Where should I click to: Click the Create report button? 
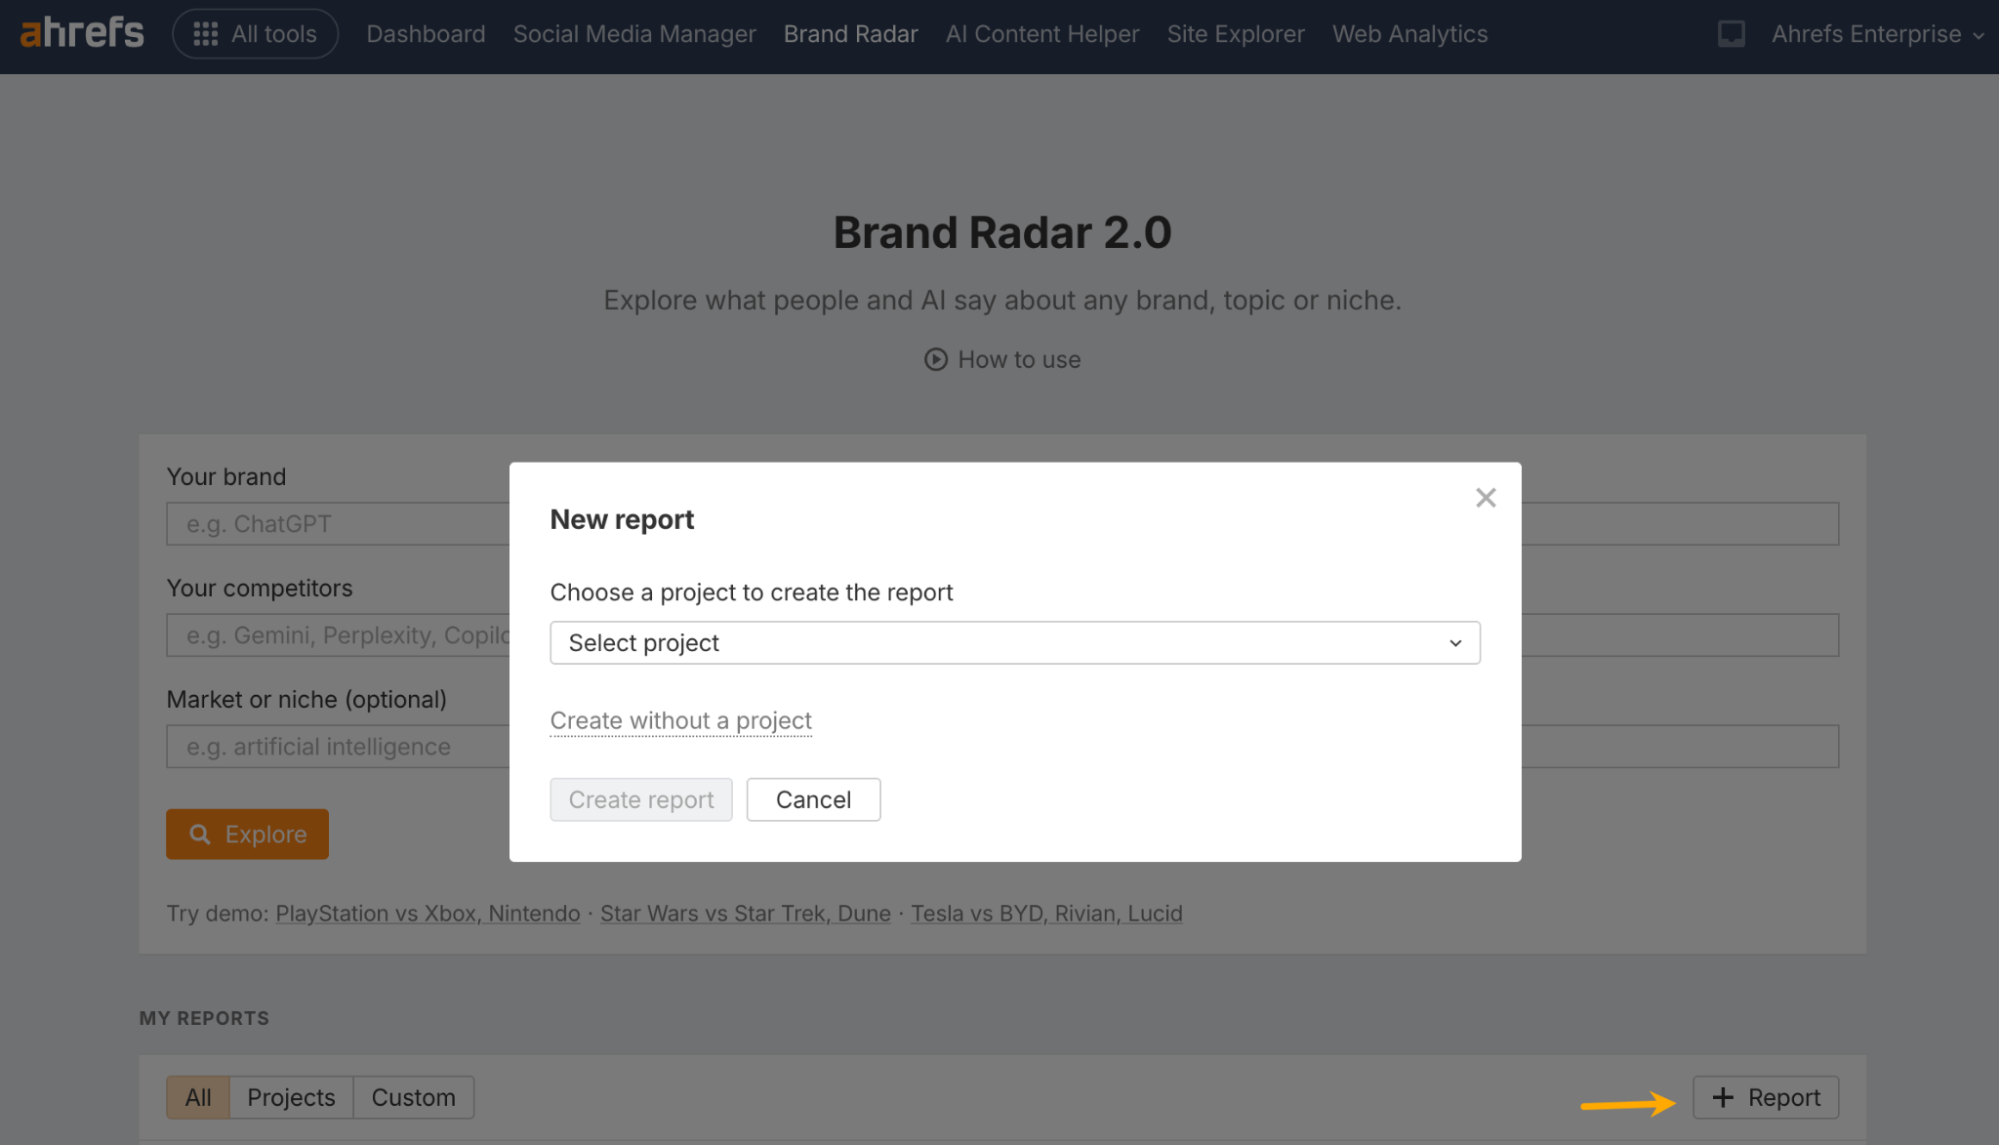[x=640, y=800]
